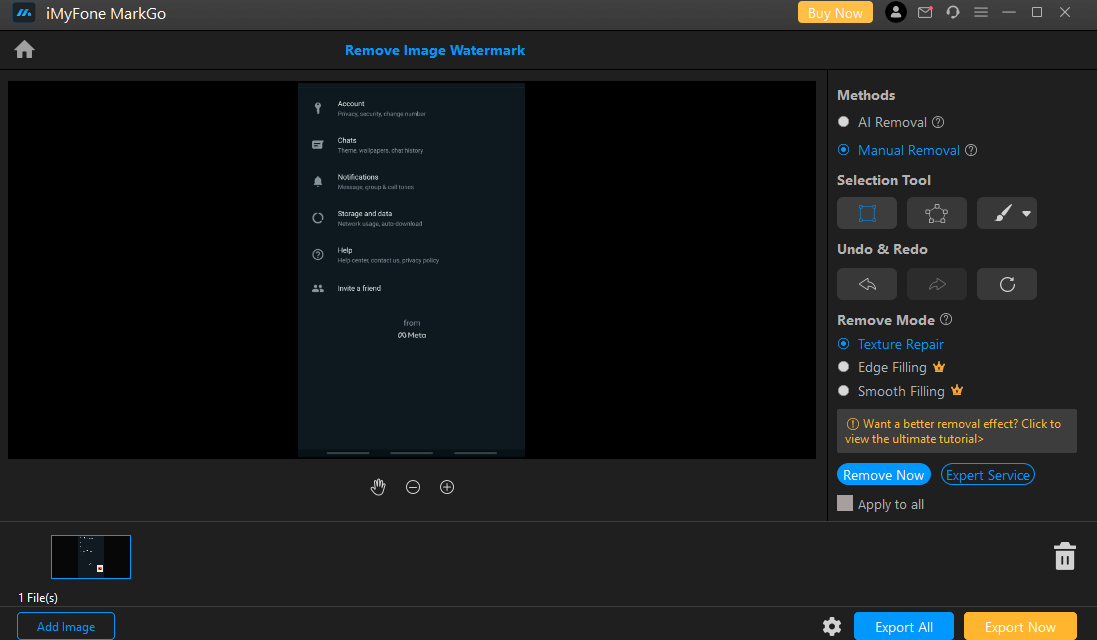Image resolution: width=1097 pixels, height=640 pixels.
Task: Go to the Home screen icon
Action: pyautogui.click(x=24, y=50)
